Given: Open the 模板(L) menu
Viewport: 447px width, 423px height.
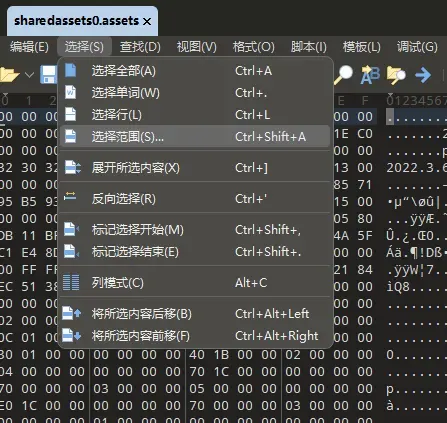Looking at the screenshot, I should (x=362, y=47).
